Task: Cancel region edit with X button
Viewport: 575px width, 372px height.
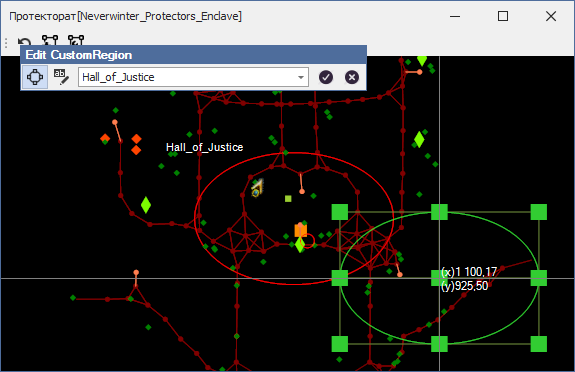Action: pos(352,77)
